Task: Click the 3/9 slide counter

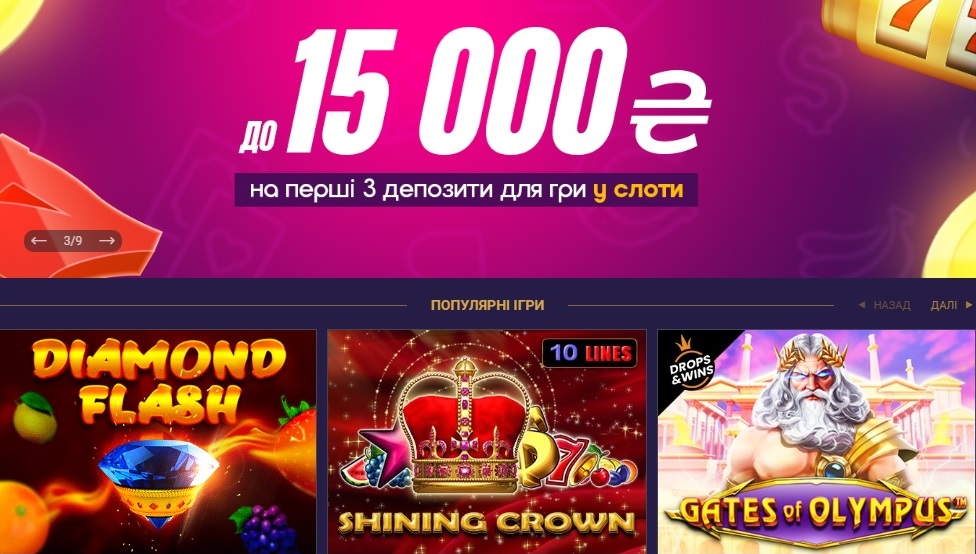Action: (73, 240)
